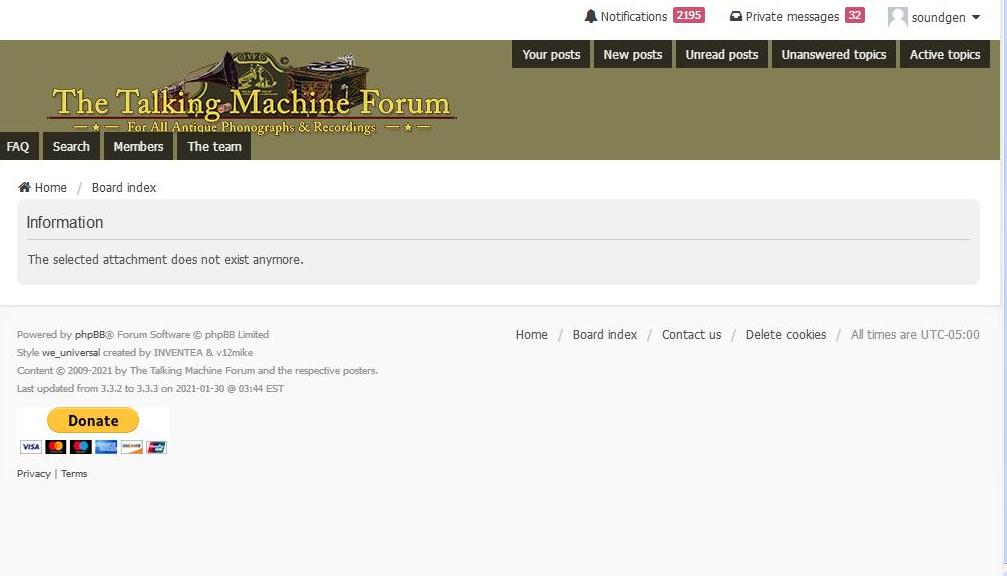This screenshot has height=576, width=1007.
Task: Go to Unanswered topics
Action: [x=834, y=55]
